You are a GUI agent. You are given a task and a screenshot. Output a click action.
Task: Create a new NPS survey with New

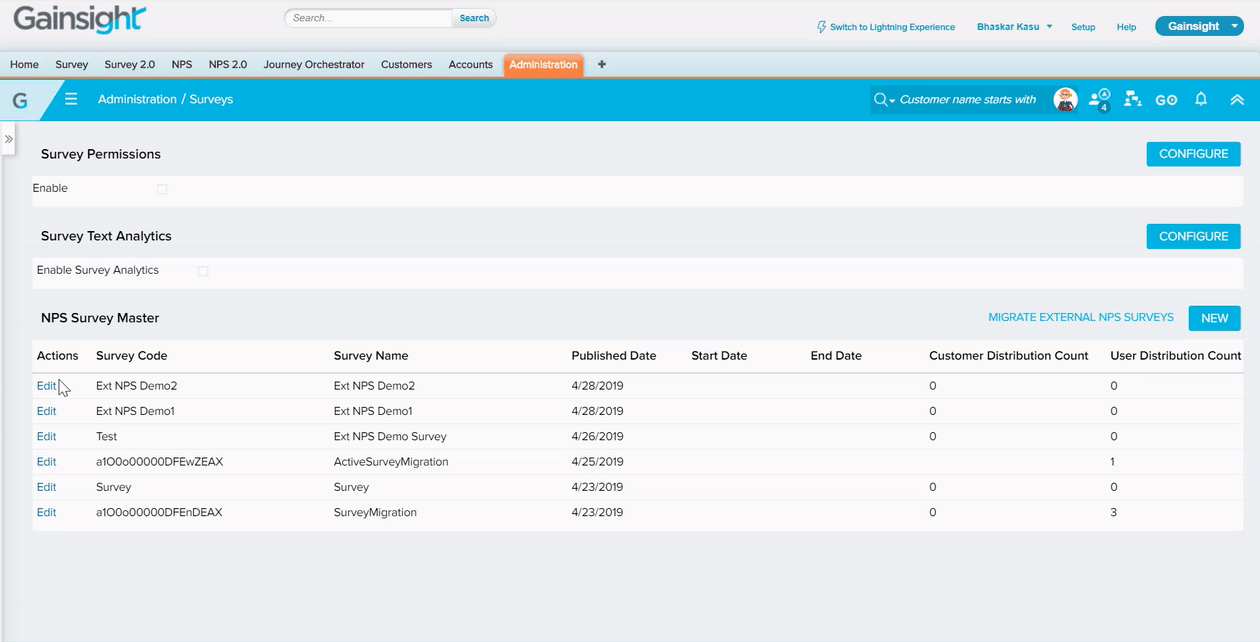[x=1214, y=318]
